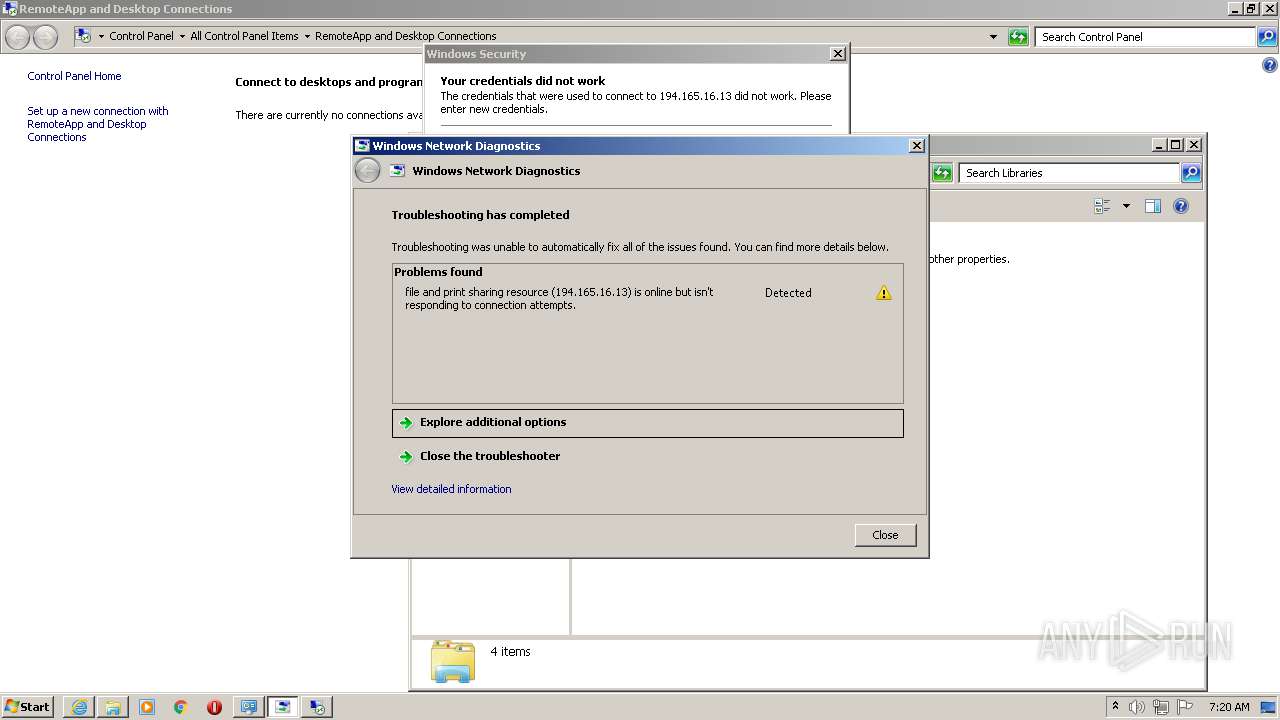Refresh the Libraries window address bar
The width and height of the screenshot is (1280, 720).
[942, 173]
